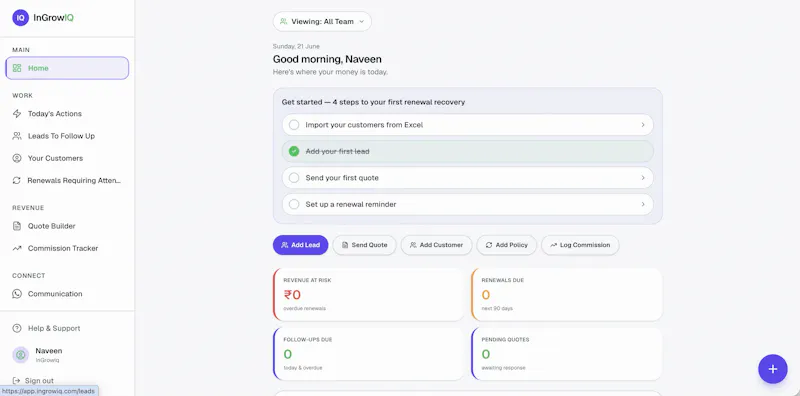Click the Good morning, Naveen heading

(327, 59)
